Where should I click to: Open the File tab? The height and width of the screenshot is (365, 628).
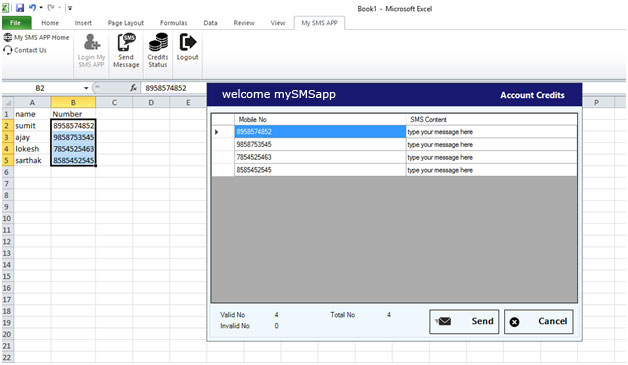[x=16, y=23]
